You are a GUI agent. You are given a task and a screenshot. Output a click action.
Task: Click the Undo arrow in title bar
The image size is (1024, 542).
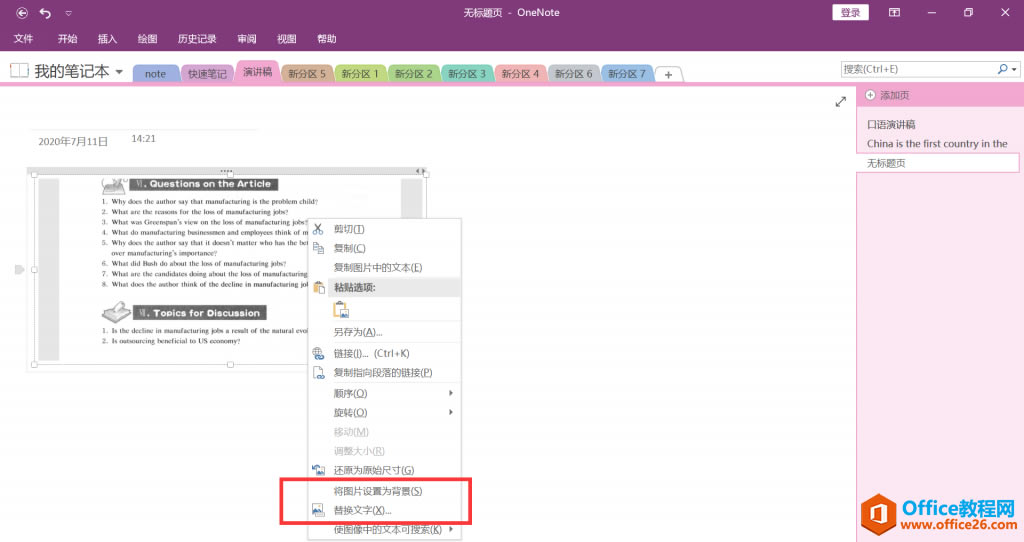coord(45,12)
